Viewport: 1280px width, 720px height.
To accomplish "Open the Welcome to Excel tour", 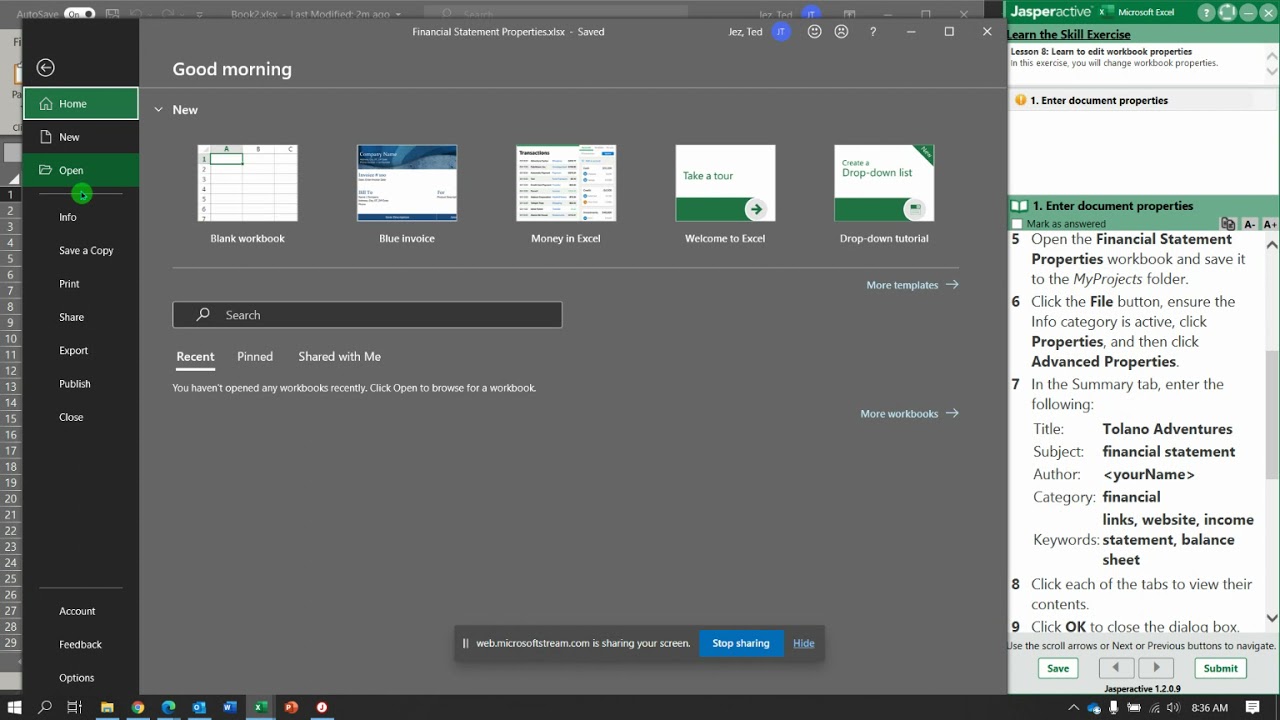I will point(725,194).
